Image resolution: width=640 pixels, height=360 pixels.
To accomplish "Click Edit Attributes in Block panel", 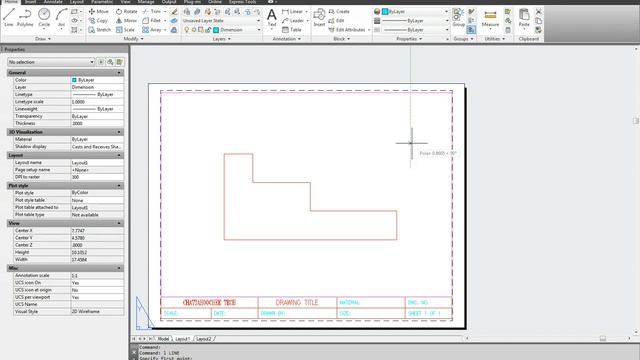I will pyautogui.click(x=347, y=30).
